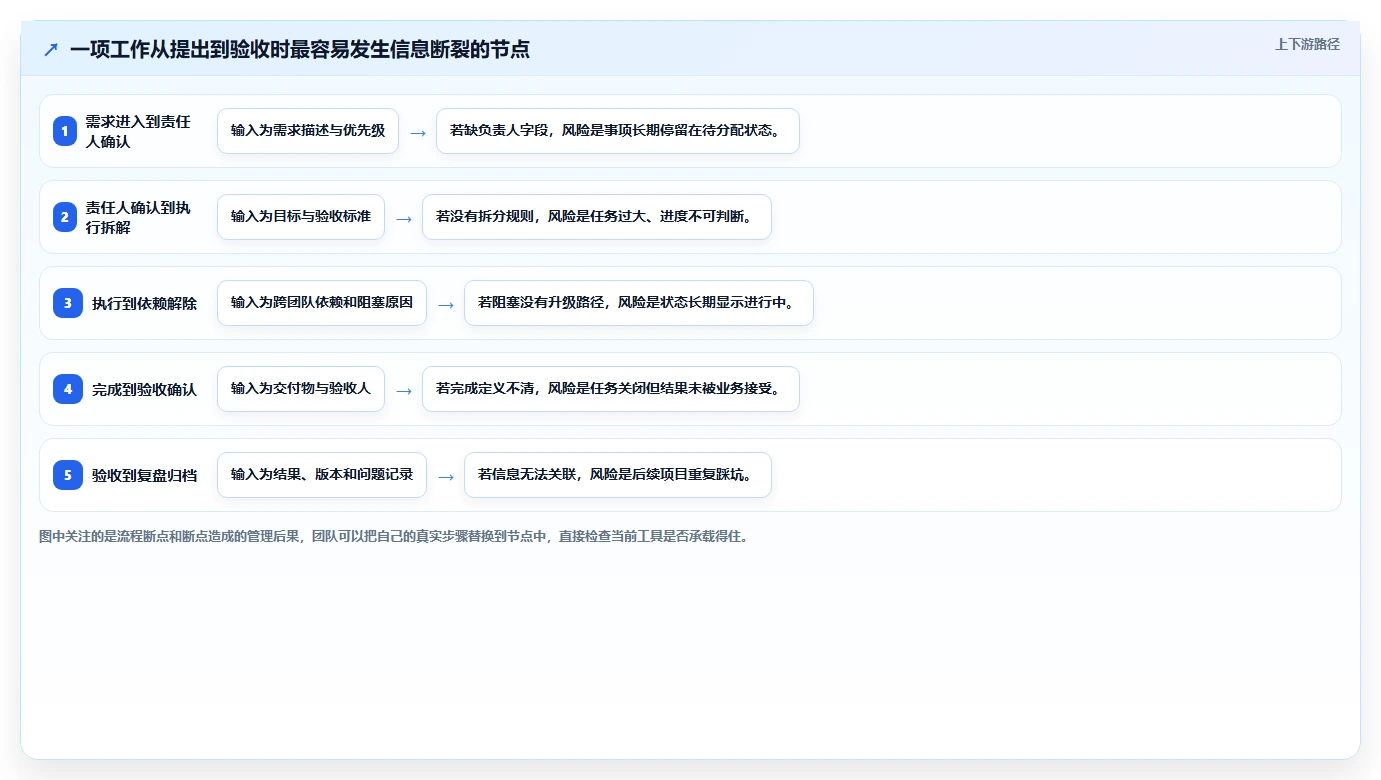Click the arrow after 输入为目标与验收标准
Image resolution: width=1381 pixels, height=780 pixels.
(404, 219)
